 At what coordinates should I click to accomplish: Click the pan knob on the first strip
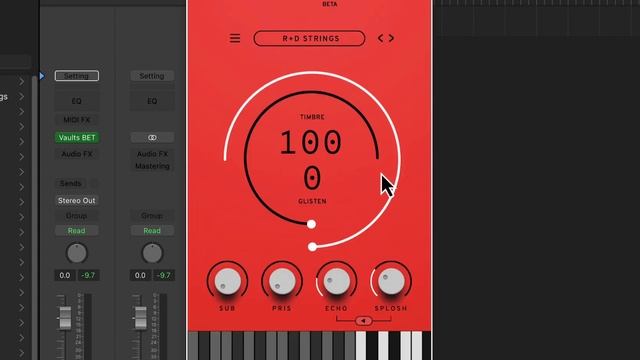(77, 253)
